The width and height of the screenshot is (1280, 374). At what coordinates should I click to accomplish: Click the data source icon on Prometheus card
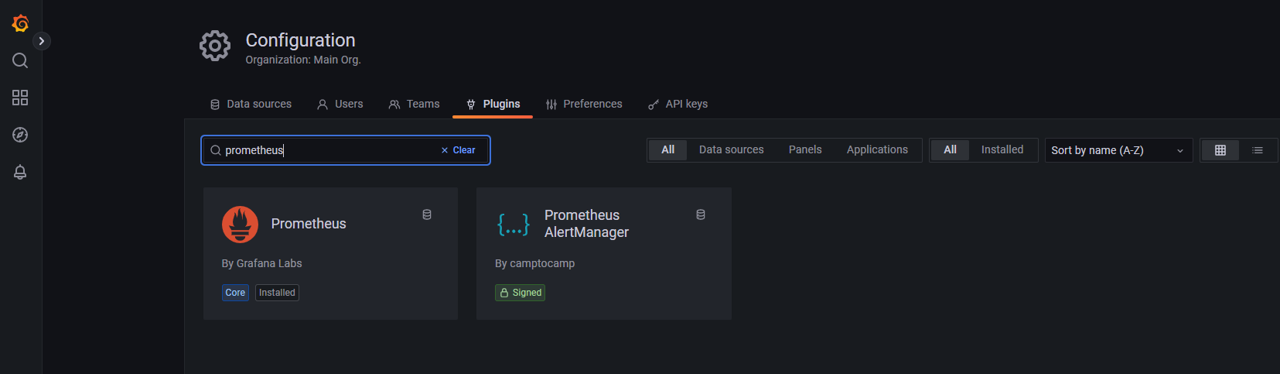[427, 214]
